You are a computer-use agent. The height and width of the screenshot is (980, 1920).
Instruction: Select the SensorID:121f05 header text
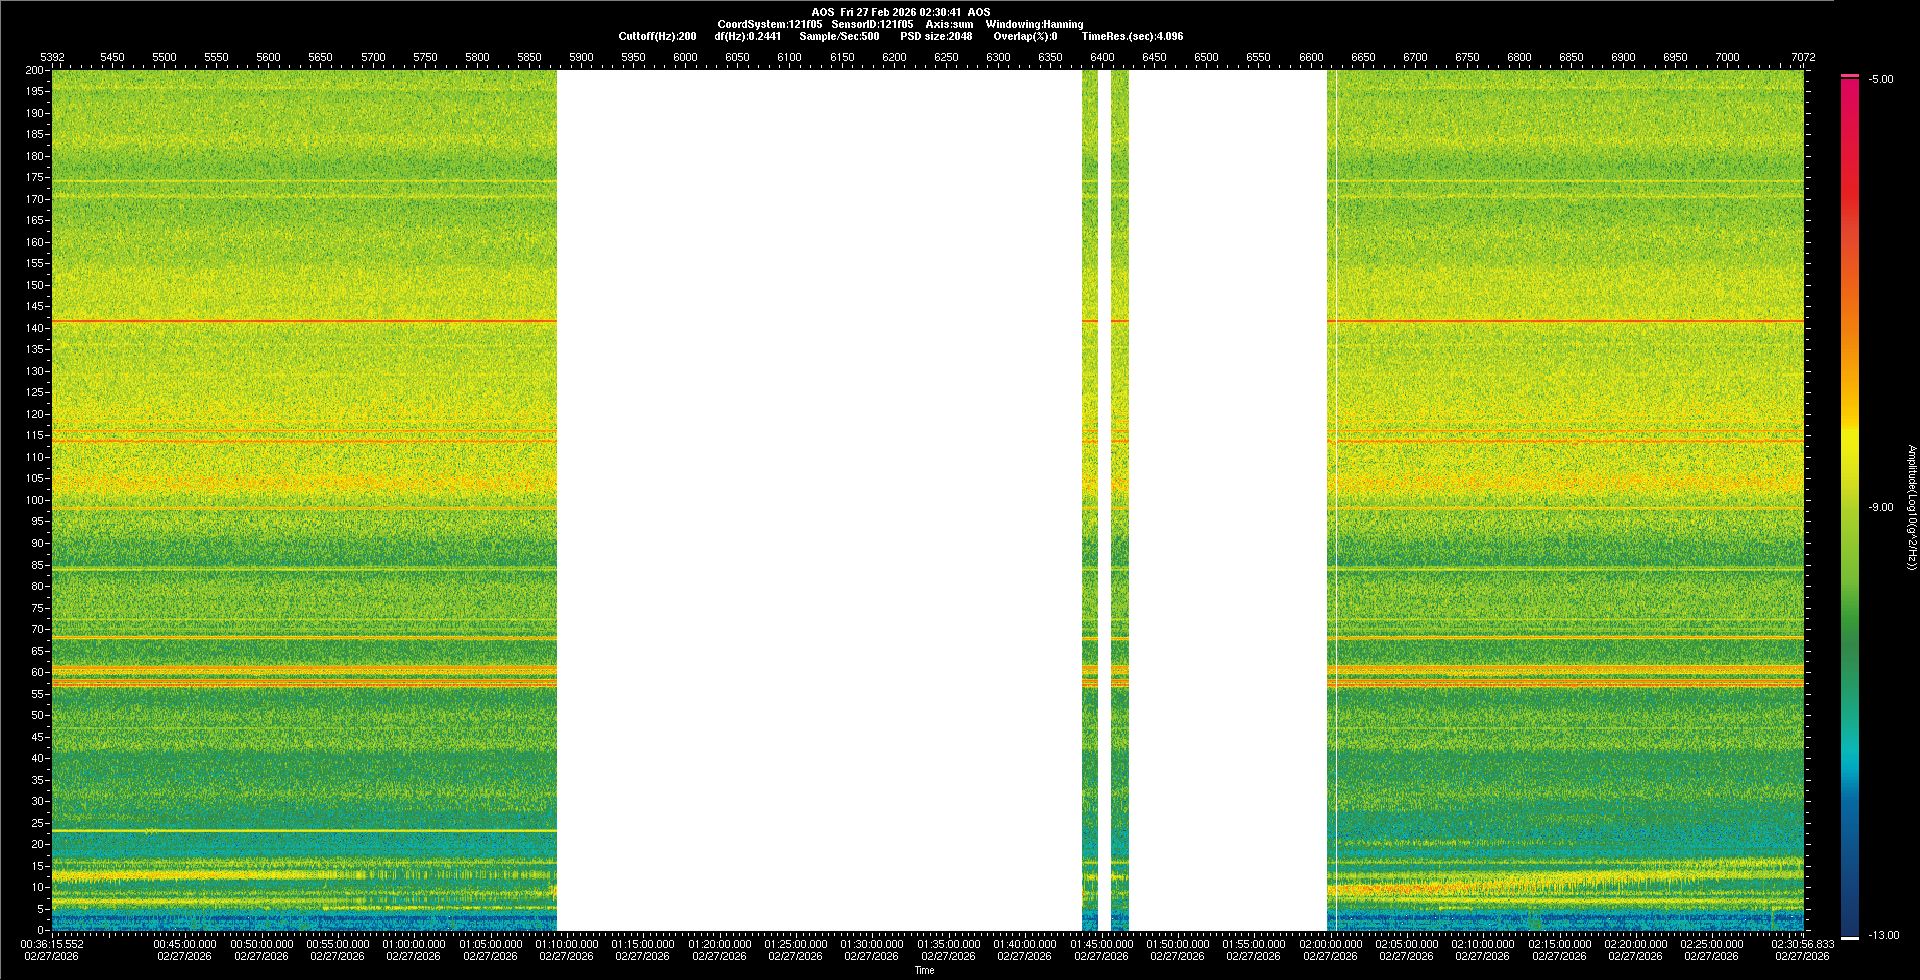point(872,24)
